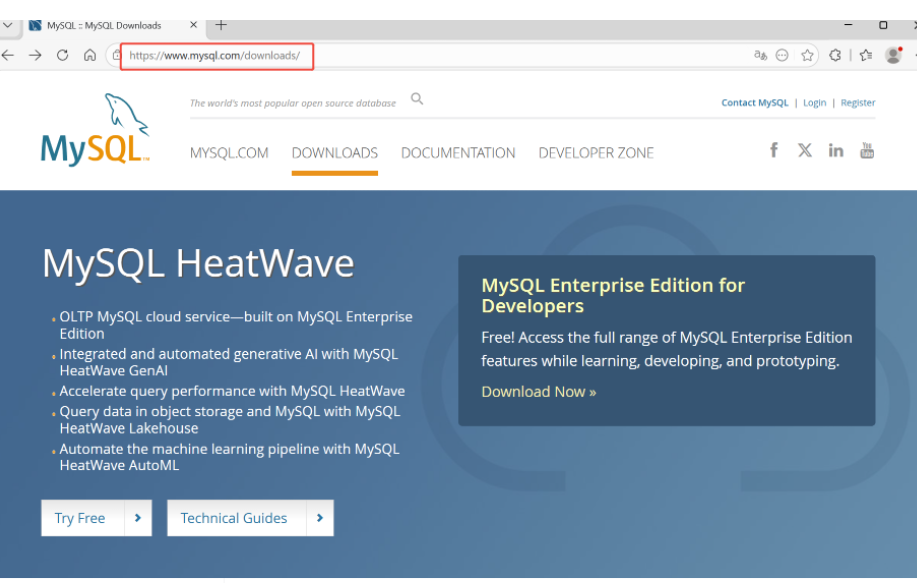Visit MySQL YouTube icon
Screen dimensions: 917x583
pyautogui.click(x=867, y=150)
